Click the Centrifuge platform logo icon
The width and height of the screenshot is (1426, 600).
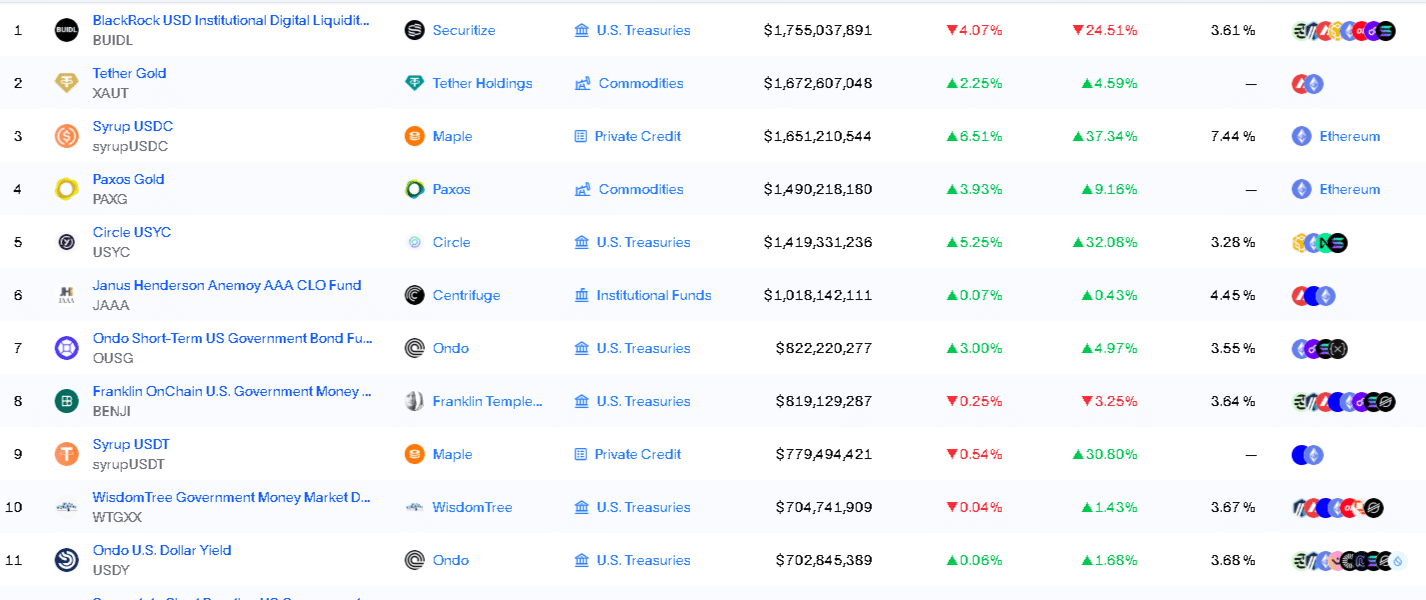pyautogui.click(x=415, y=295)
